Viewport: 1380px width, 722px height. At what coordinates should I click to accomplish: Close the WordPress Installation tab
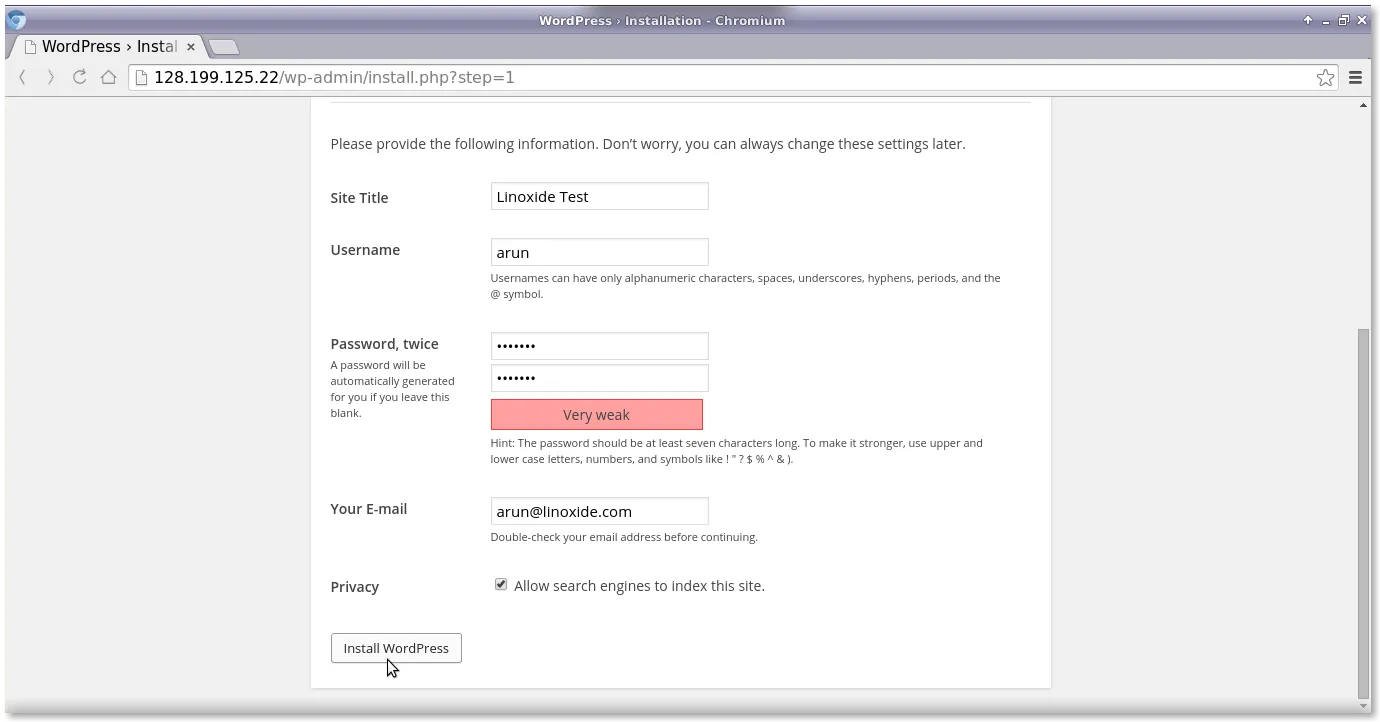tap(190, 46)
